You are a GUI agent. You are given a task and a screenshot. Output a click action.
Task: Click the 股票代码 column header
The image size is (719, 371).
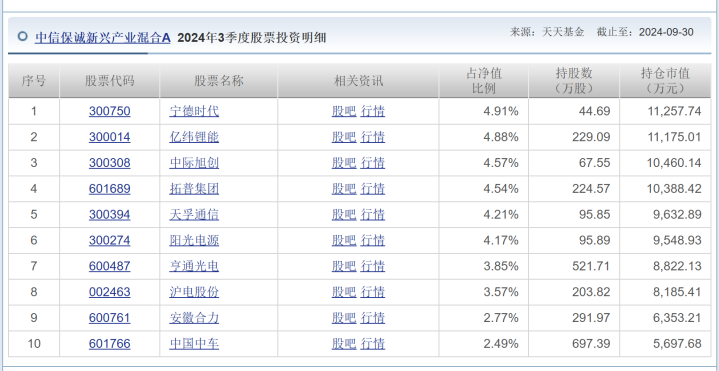tap(110, 81)
